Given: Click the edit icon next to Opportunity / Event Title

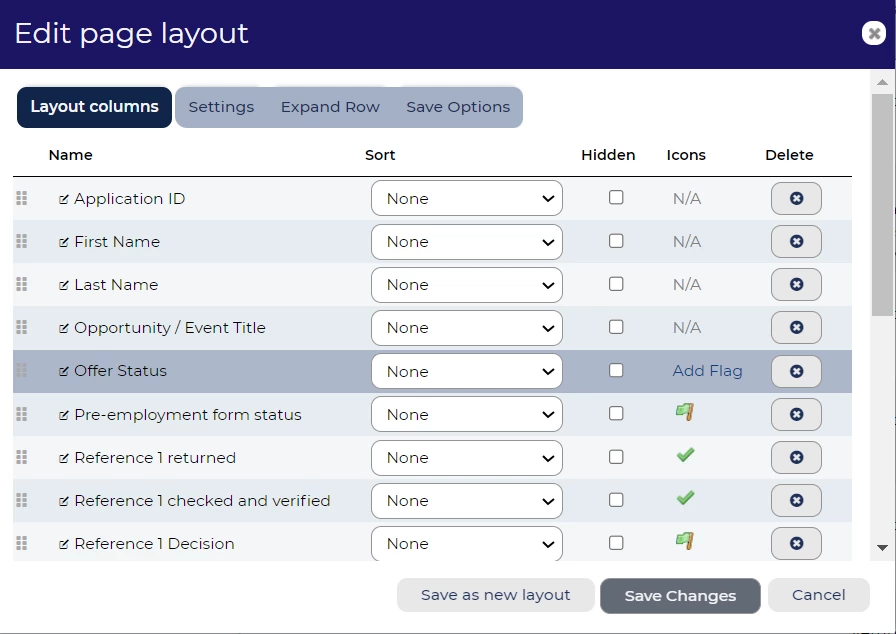Looking at the screenshot, I should coord(64,328).
